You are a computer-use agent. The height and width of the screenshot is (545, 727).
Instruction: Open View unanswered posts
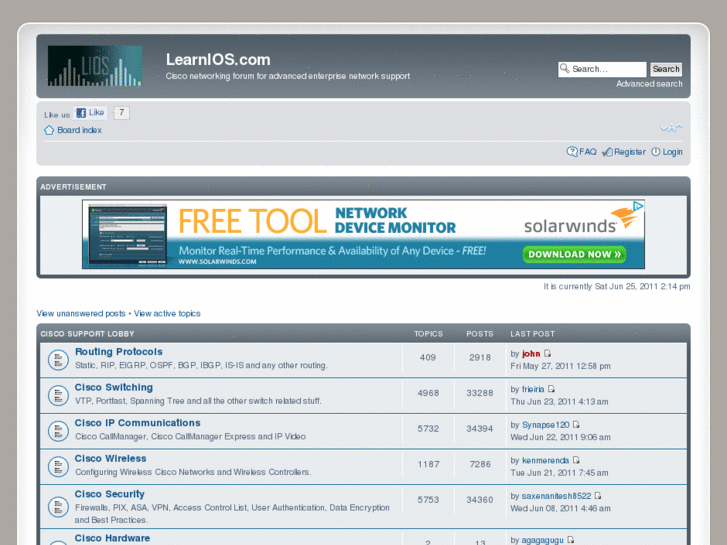pos(81,314)
